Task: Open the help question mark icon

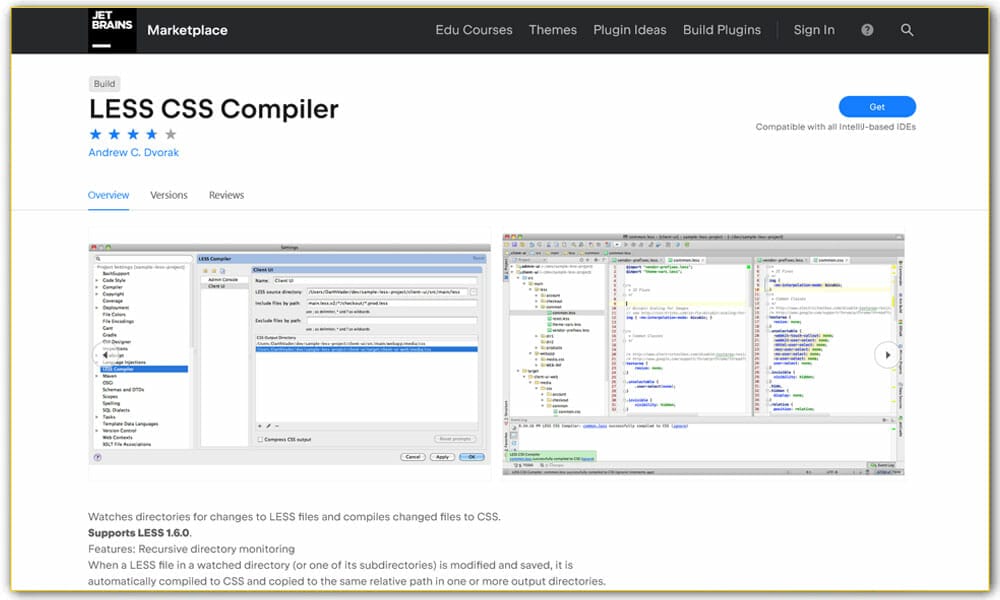Action: pos(866,30)
